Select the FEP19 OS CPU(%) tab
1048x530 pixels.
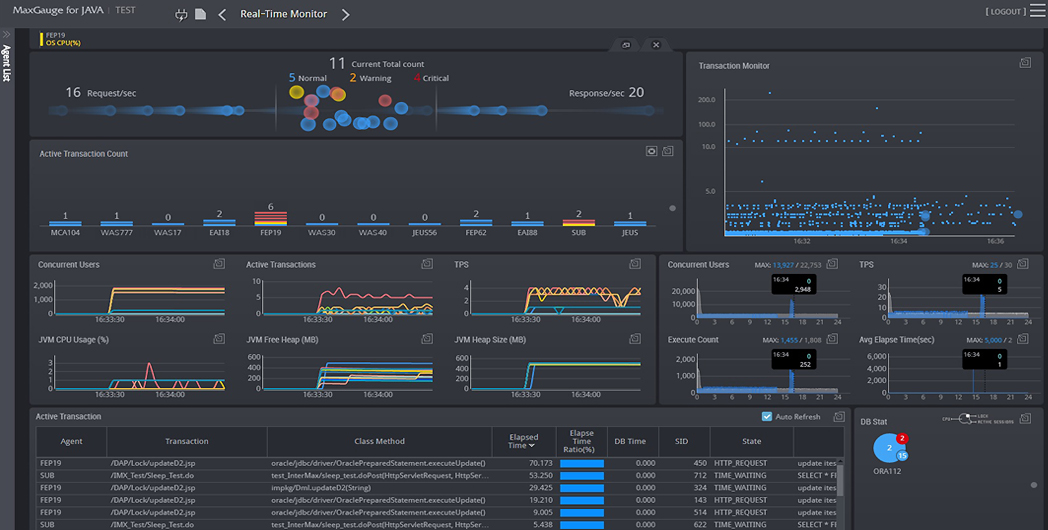point(61,39)
